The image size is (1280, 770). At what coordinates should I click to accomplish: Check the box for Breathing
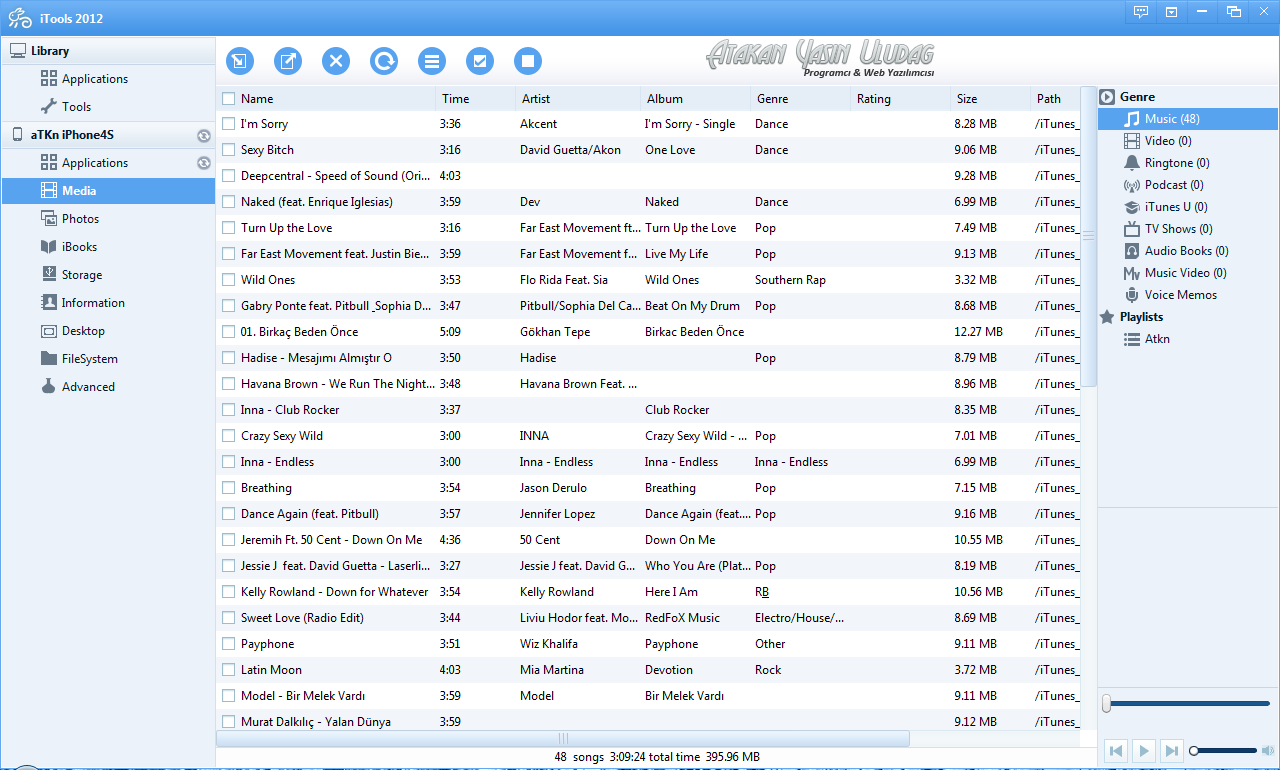(x=229, y=488)
